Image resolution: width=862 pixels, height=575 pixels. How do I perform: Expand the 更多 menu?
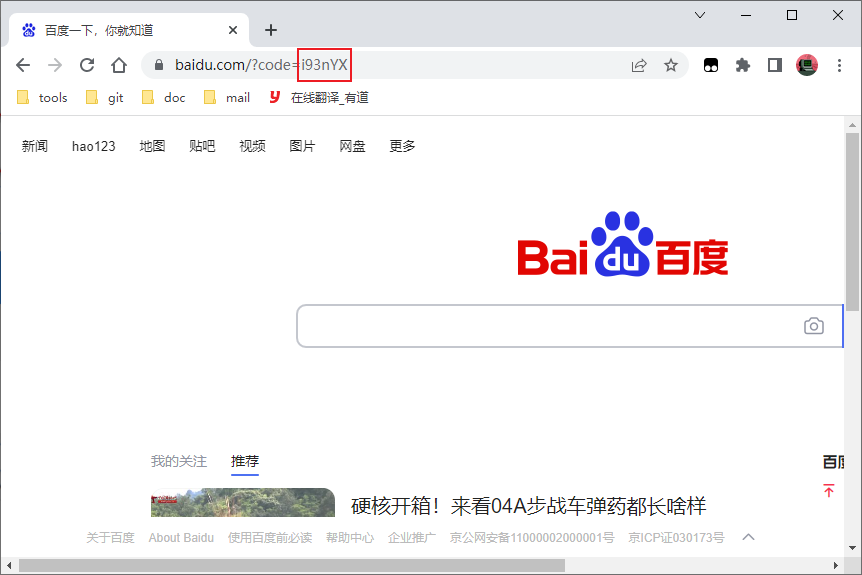click(x=402, y=146)
